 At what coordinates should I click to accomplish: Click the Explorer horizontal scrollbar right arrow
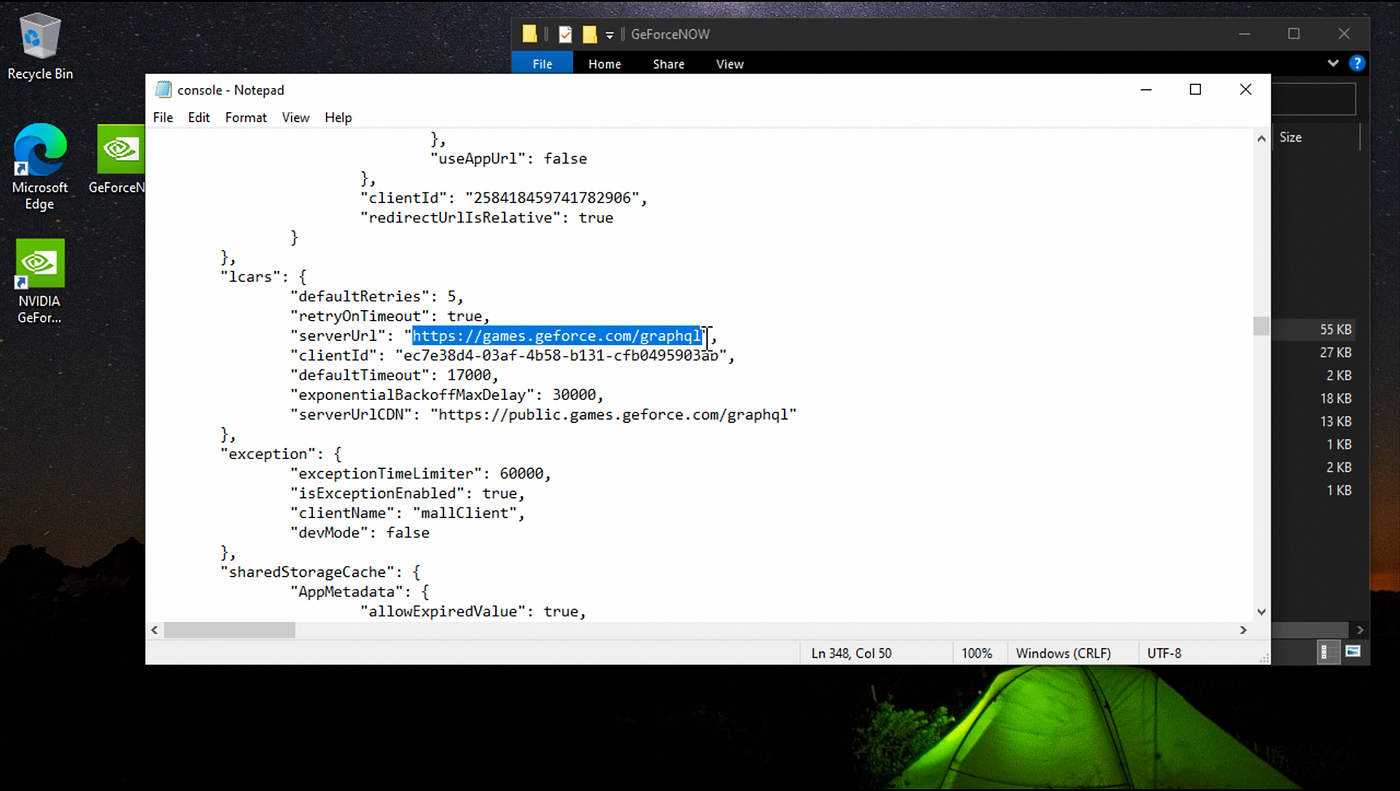click(1361, 630)
